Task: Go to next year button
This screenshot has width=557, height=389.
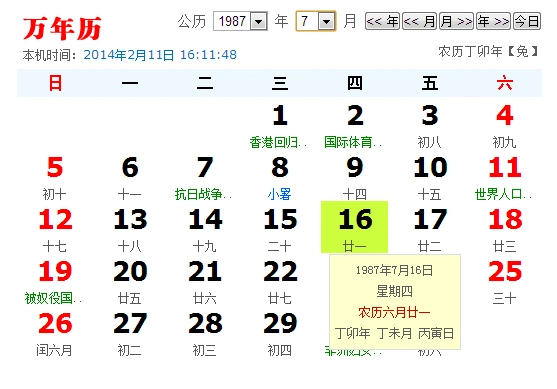Action: 493,21
